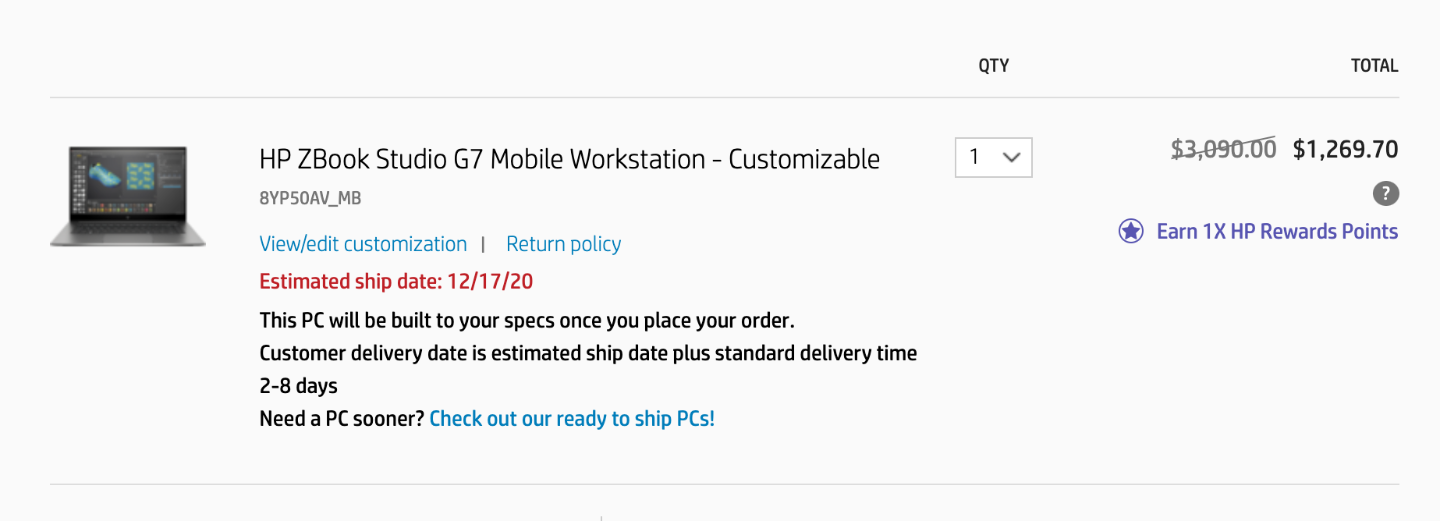Click the gray question mark help icon
The width and height of the screenshot is (1440, 521).
point(1385,194)
